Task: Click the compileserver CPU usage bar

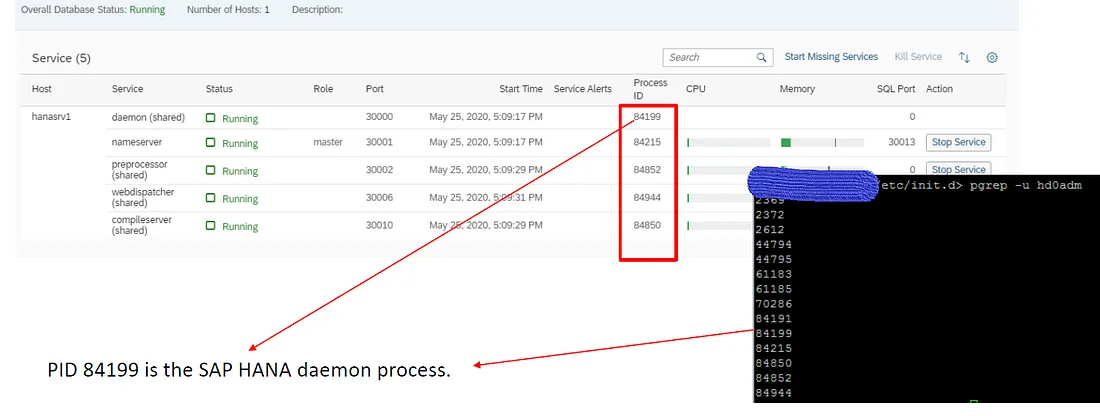Action: click(720, 225)
